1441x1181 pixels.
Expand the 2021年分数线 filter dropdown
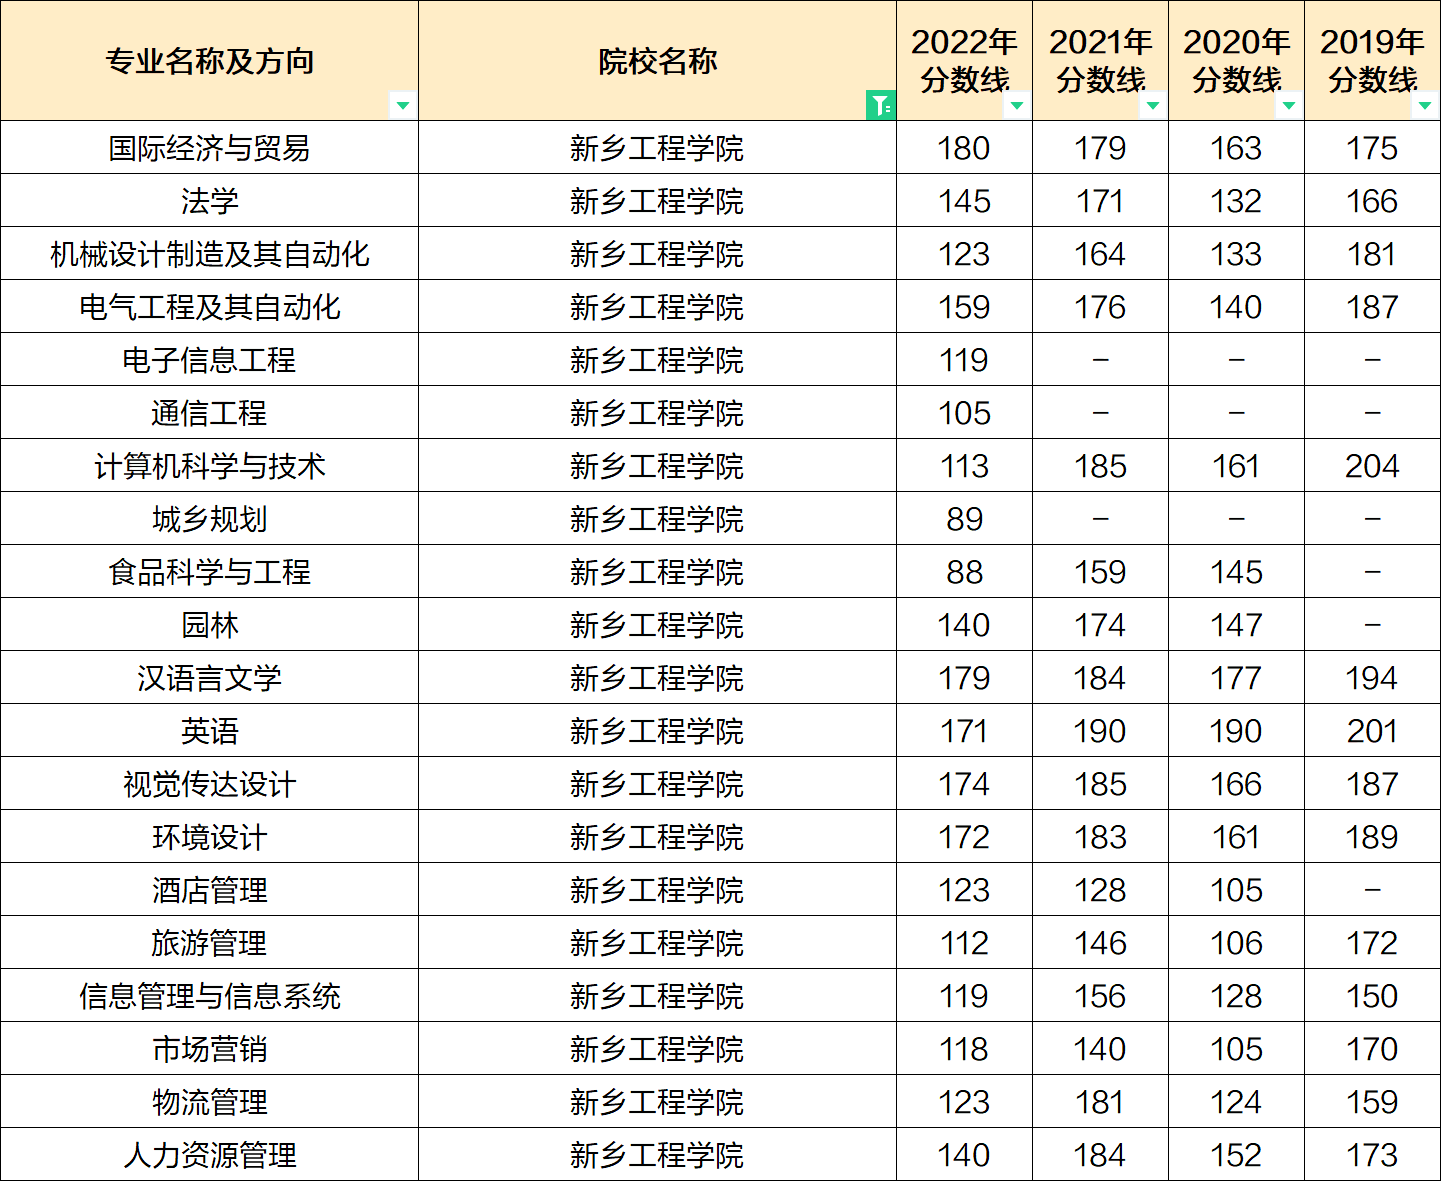click(x=1153, y=105)
